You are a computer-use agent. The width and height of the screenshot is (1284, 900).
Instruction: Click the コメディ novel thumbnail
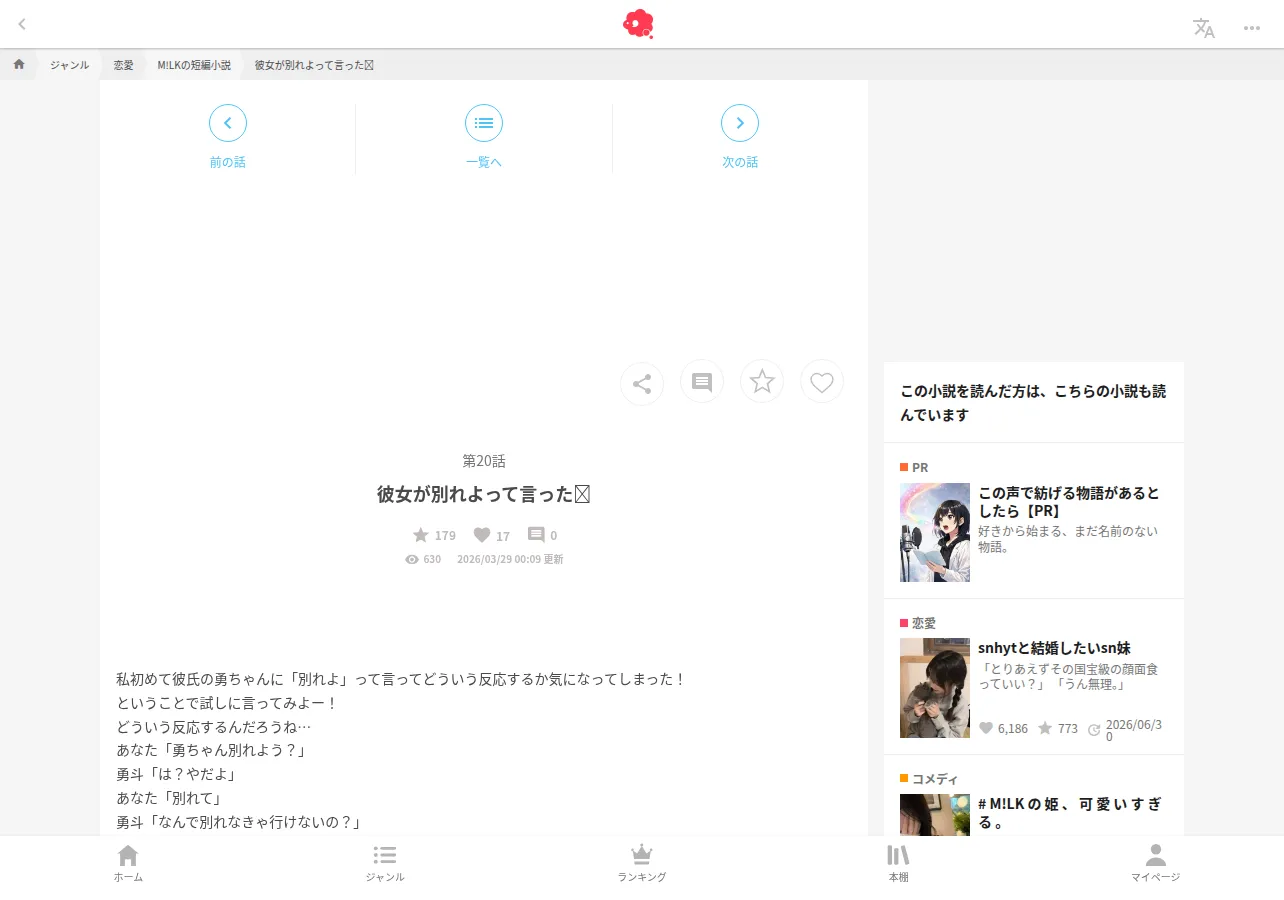[x=935, y=815]
